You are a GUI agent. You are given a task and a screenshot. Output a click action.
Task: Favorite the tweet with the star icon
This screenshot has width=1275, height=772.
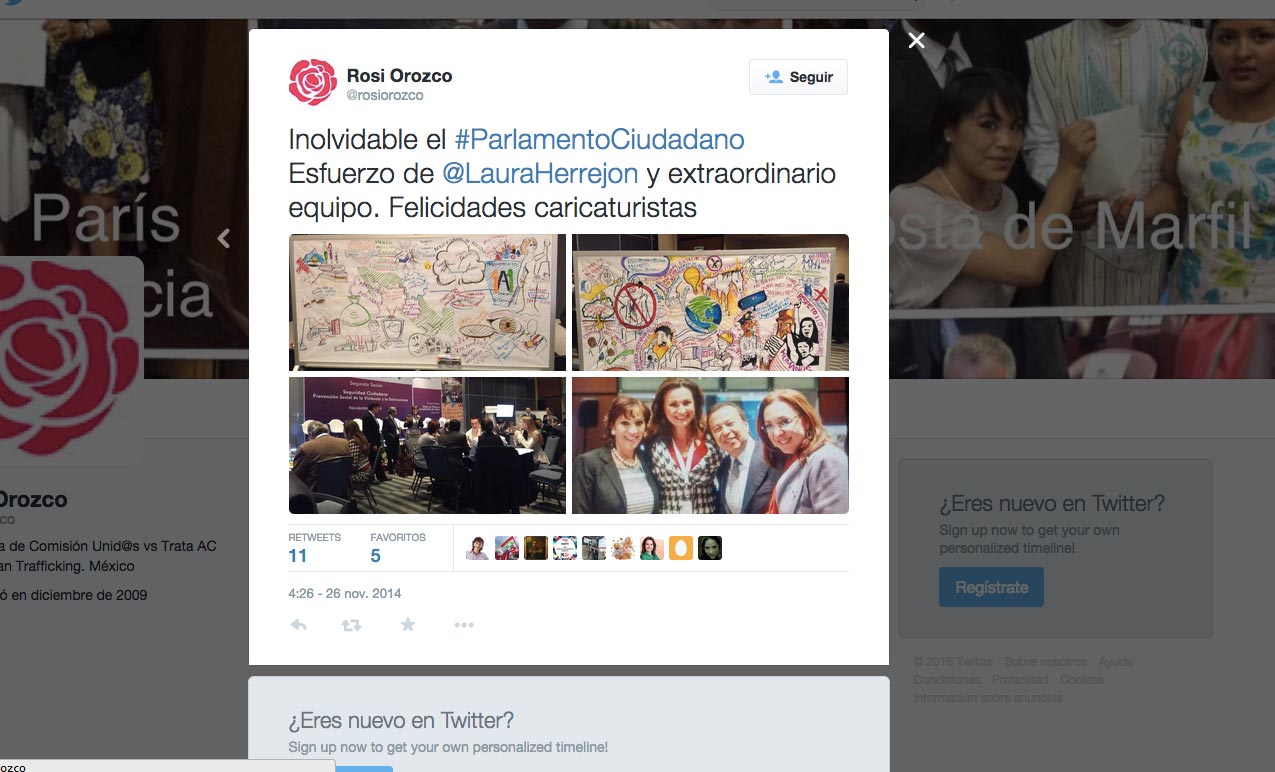(407, 625)
